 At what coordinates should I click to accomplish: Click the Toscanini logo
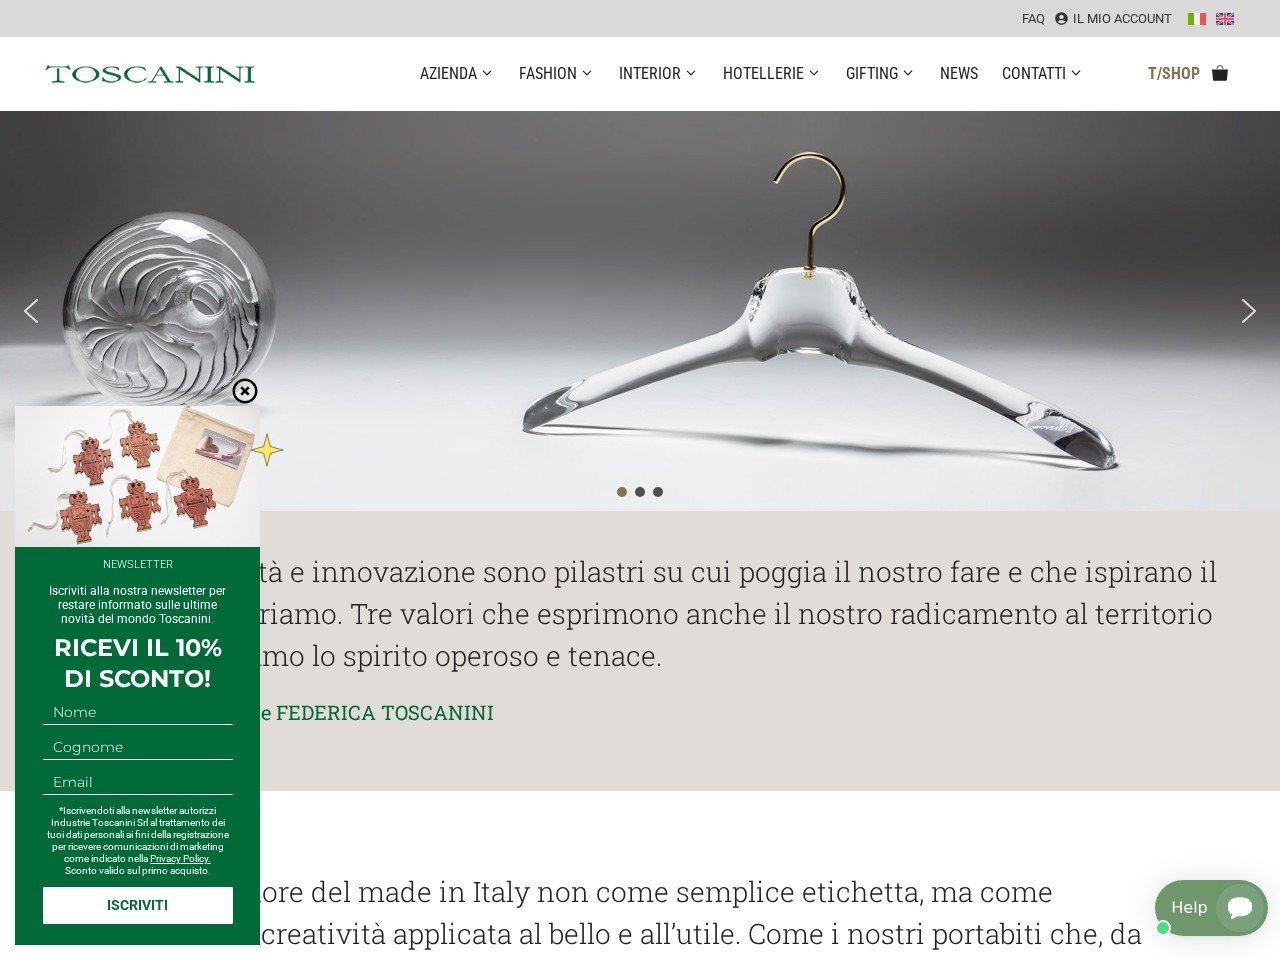[x=150, y=74]
